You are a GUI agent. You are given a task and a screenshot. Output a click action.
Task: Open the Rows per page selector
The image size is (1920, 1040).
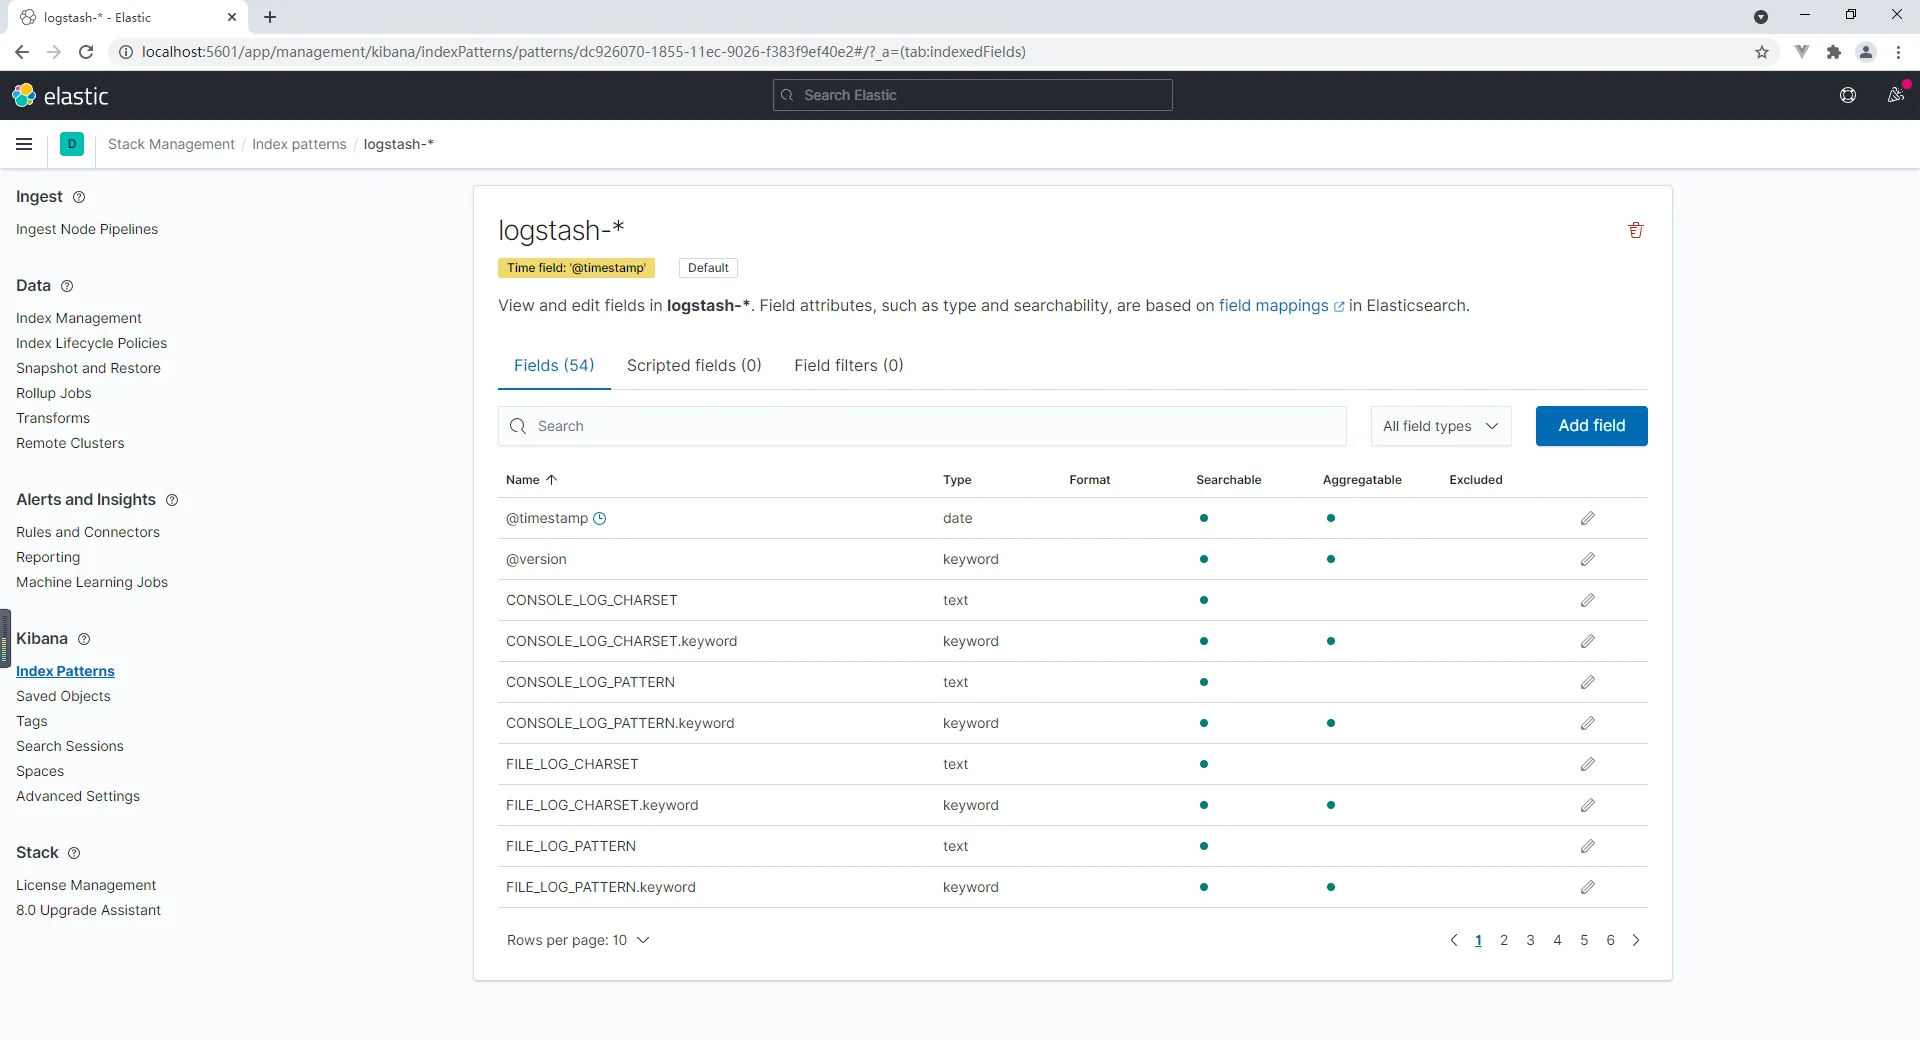[x=578, y=940]
